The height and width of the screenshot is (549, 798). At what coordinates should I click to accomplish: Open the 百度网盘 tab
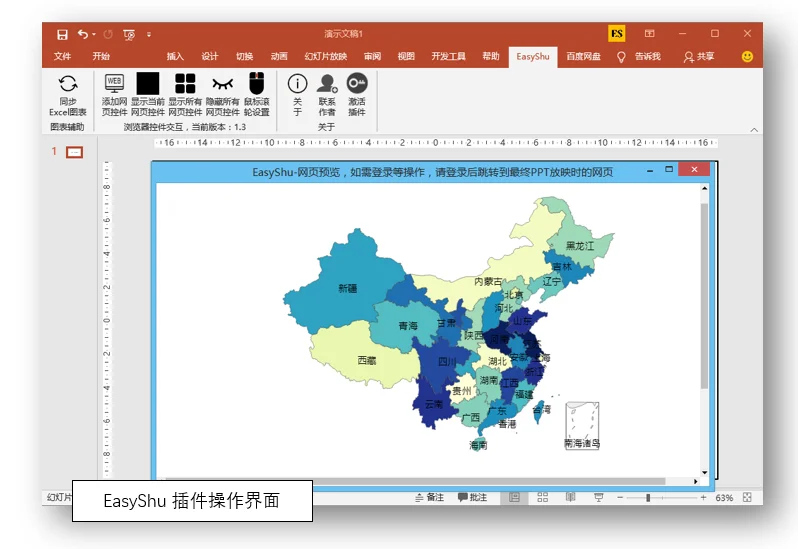(583, 56)
